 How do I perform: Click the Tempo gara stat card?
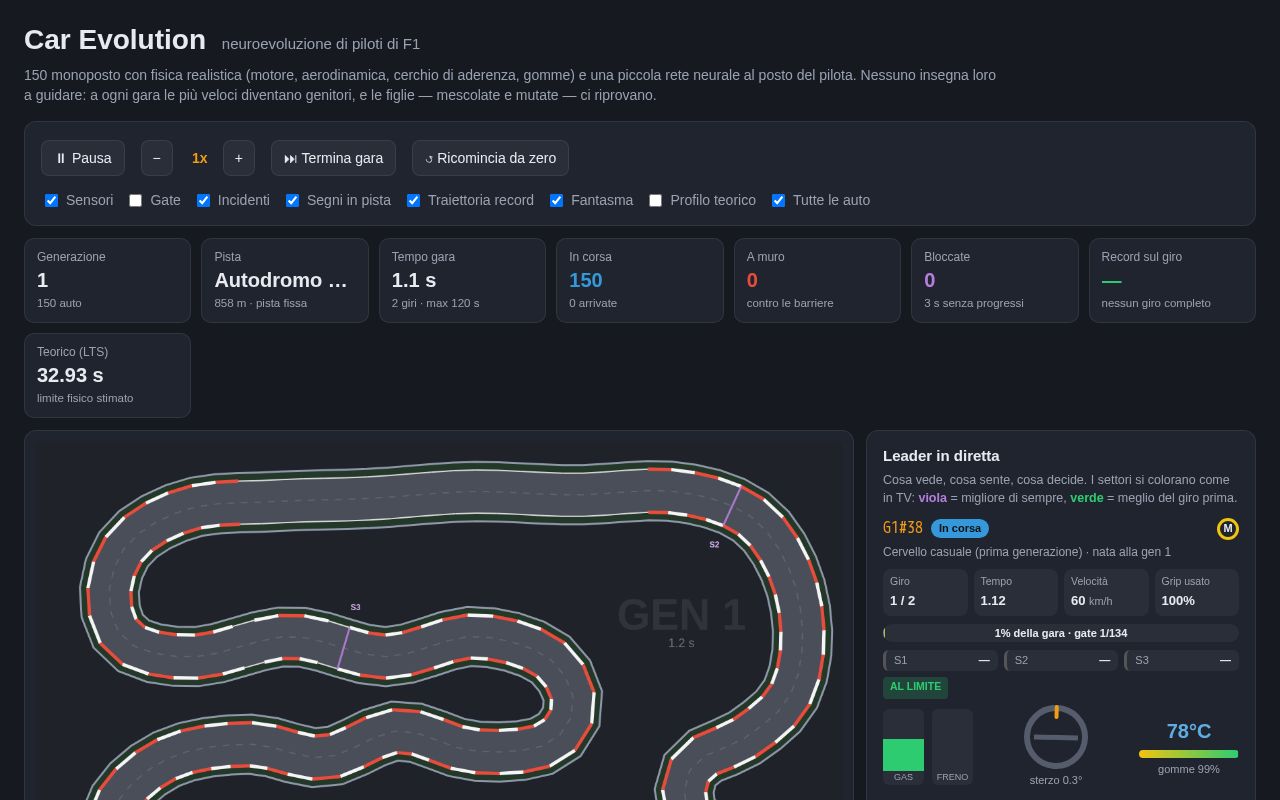pyautogui.click(x=462, y=280)
